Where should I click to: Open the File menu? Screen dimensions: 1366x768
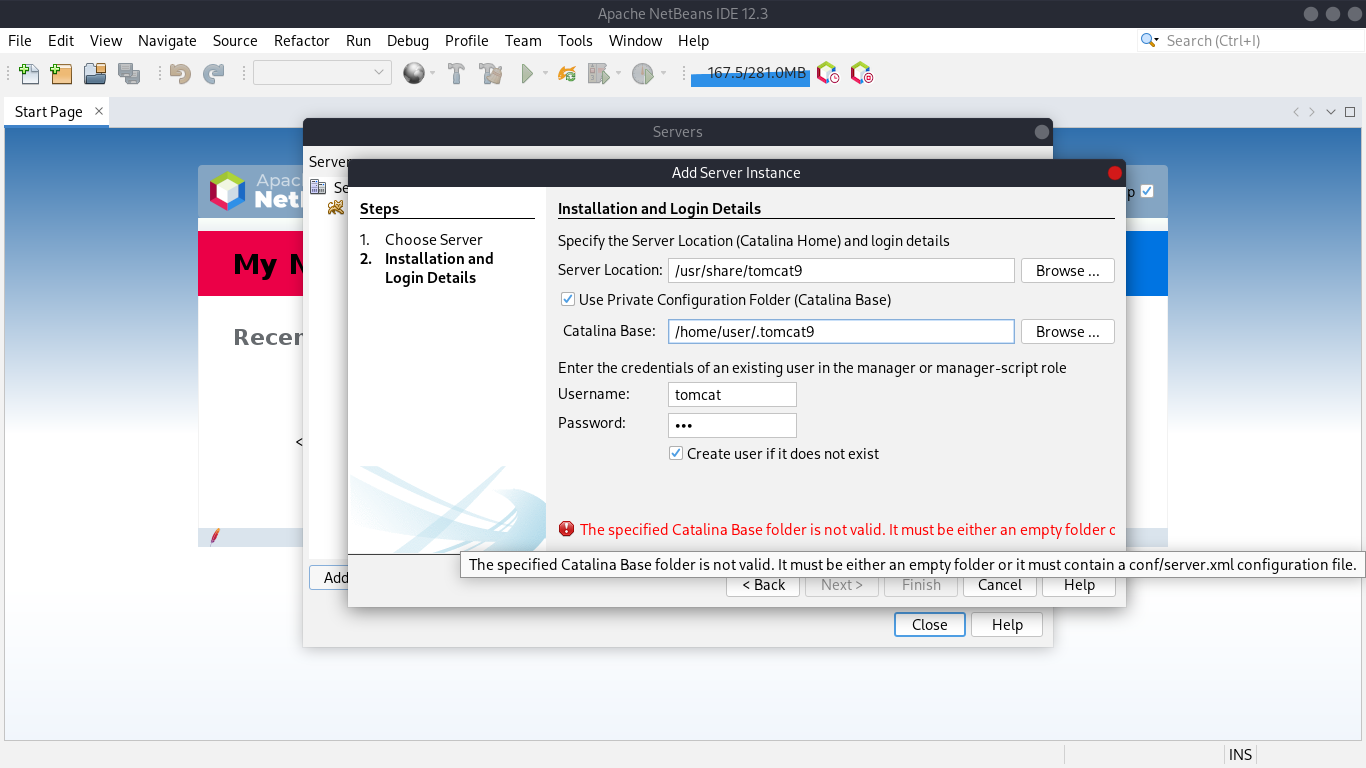tap(20, 41)
